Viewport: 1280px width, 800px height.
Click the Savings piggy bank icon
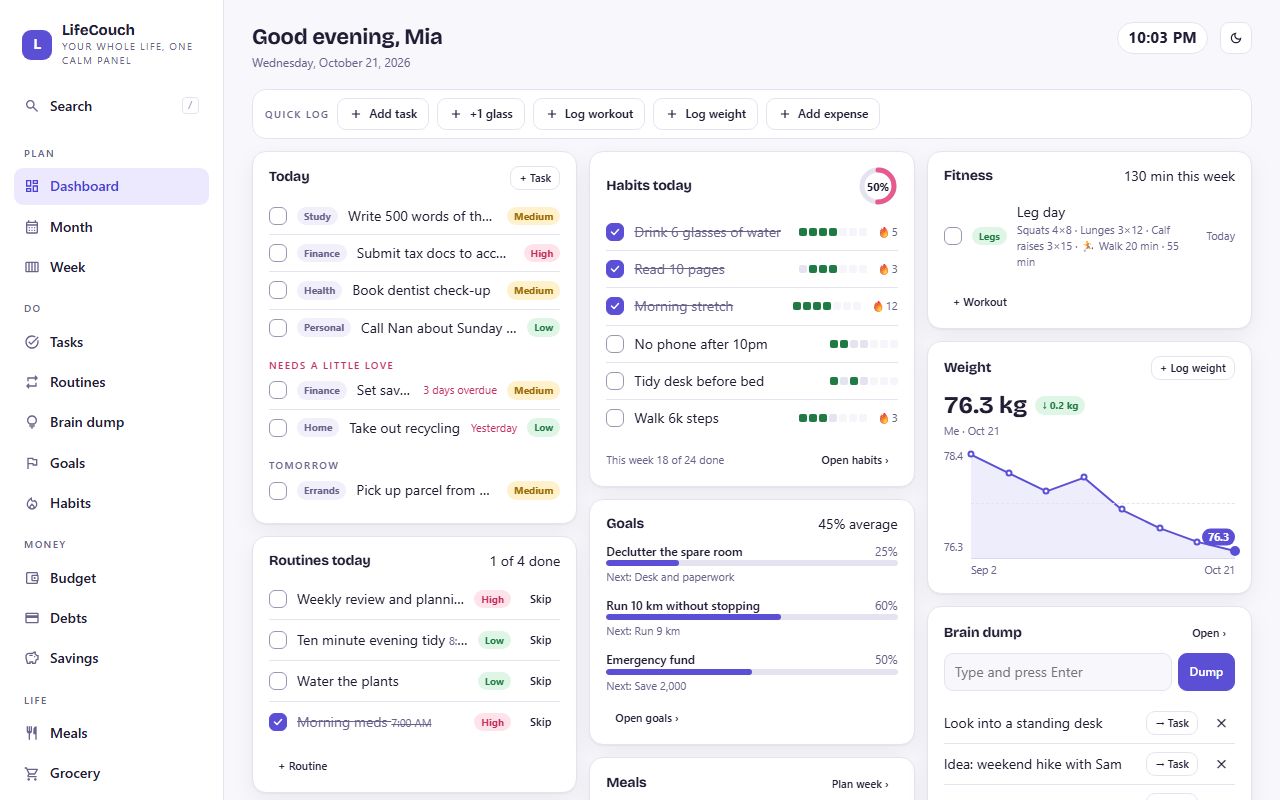click(32, 658)
